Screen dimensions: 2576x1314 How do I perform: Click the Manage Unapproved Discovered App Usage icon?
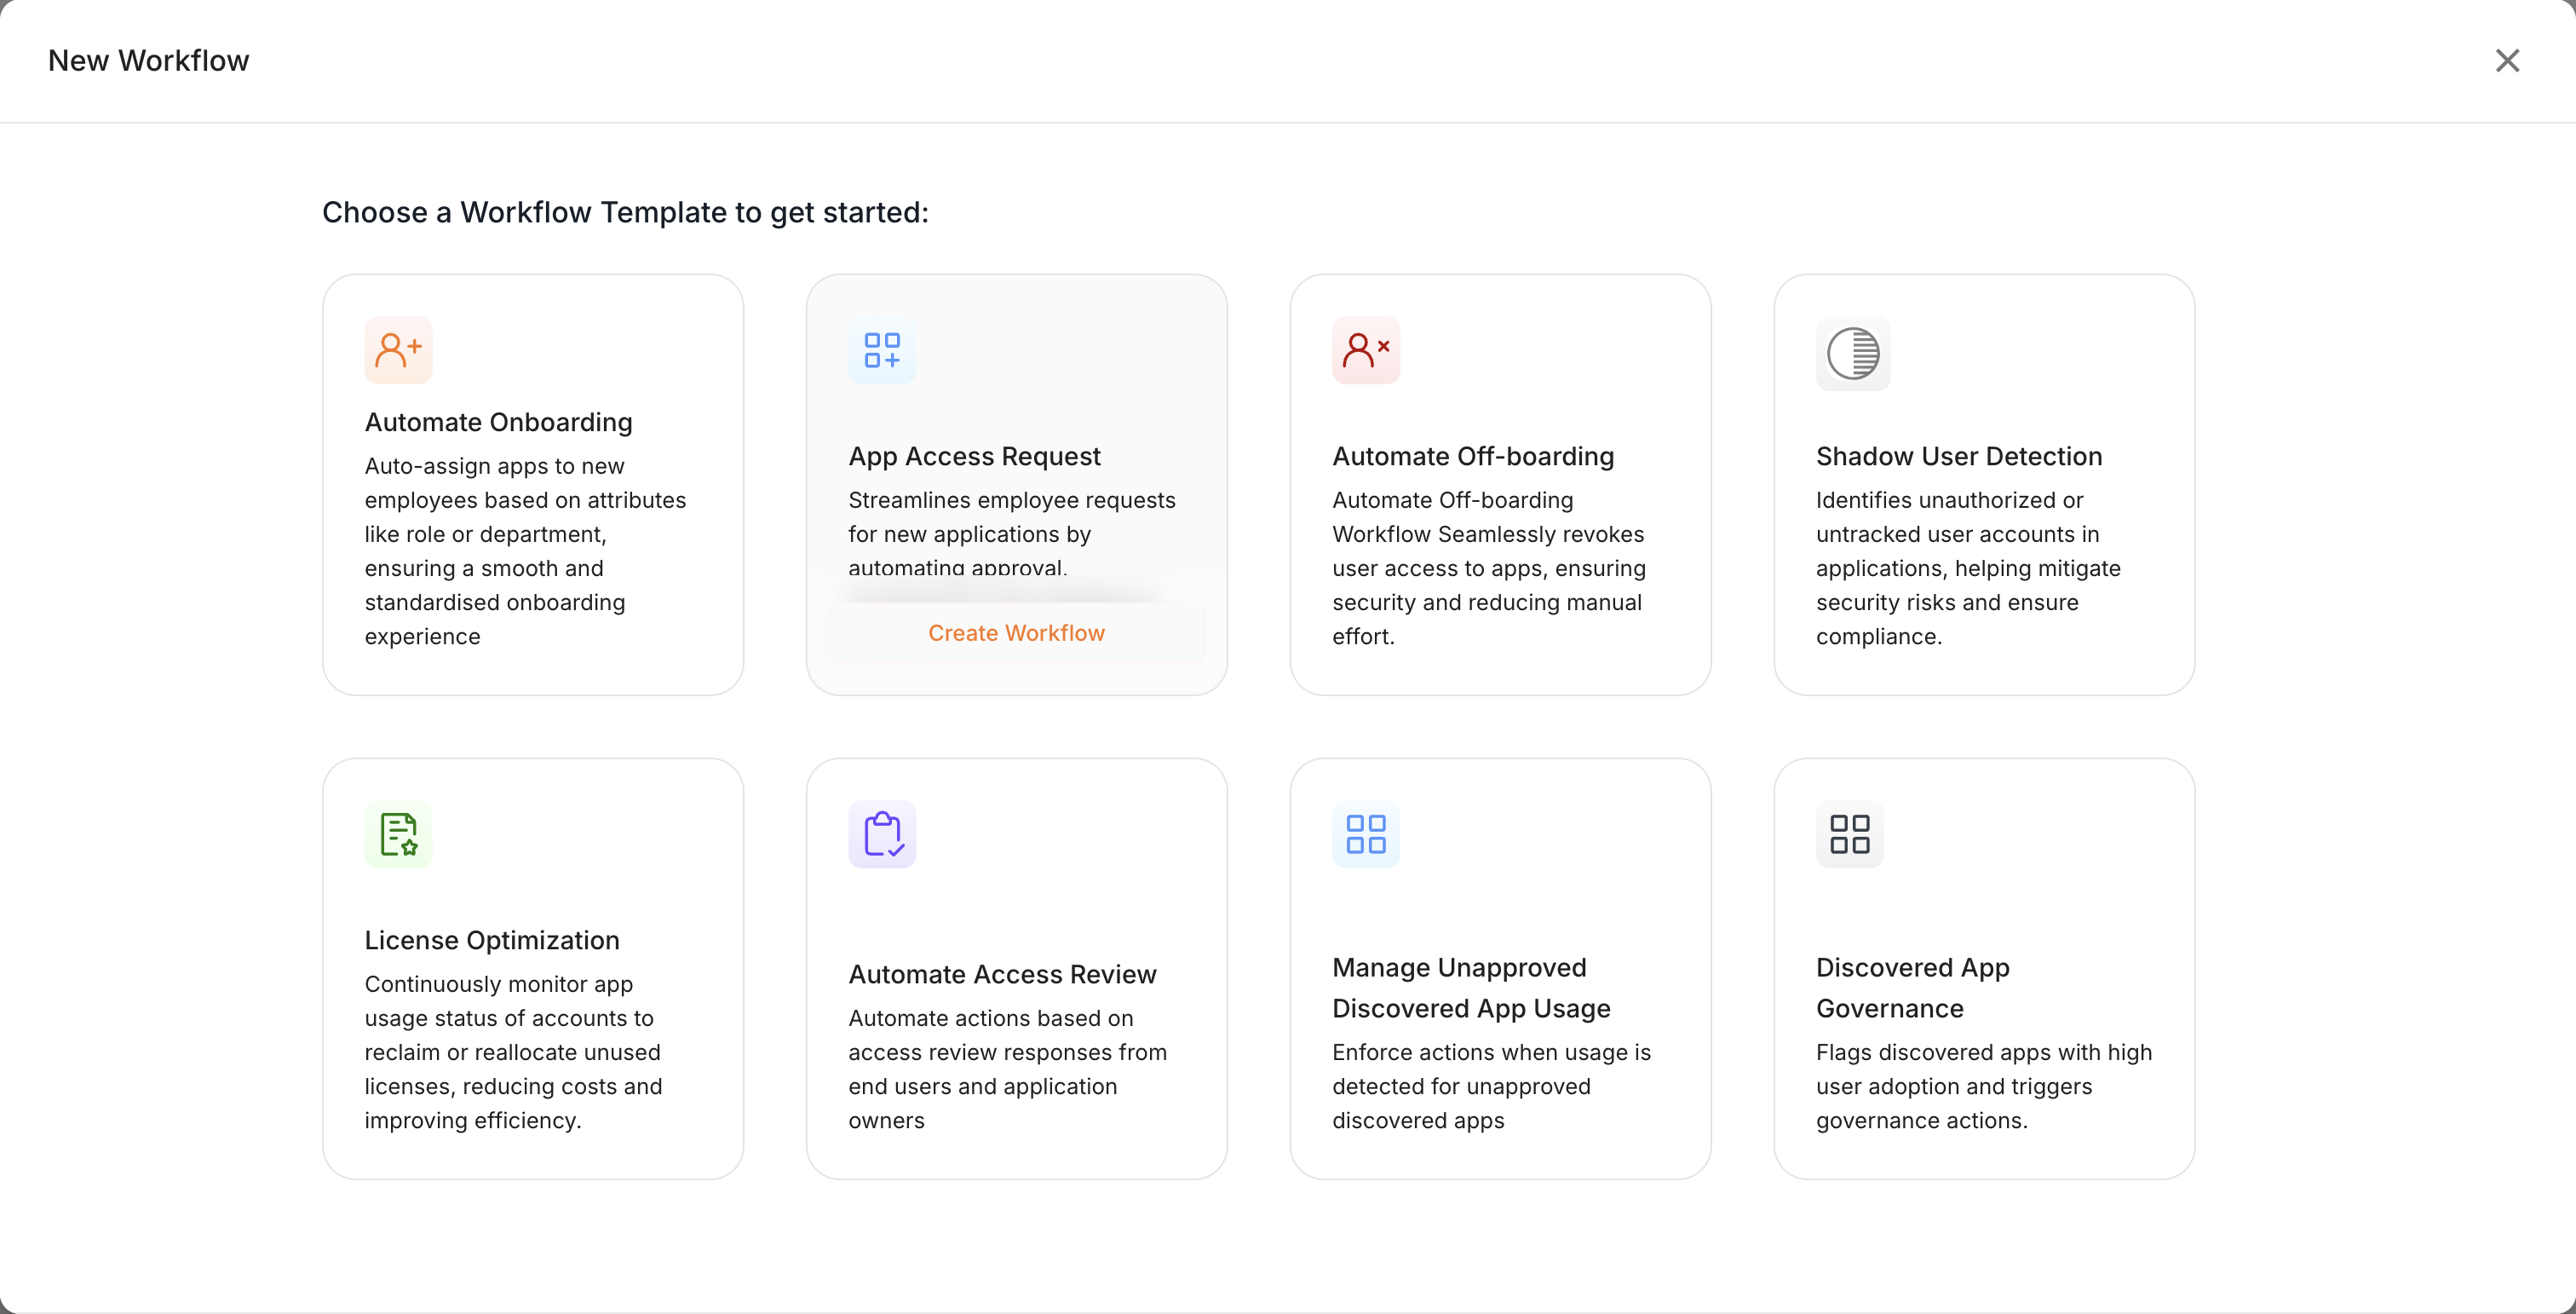[1366, 834]
